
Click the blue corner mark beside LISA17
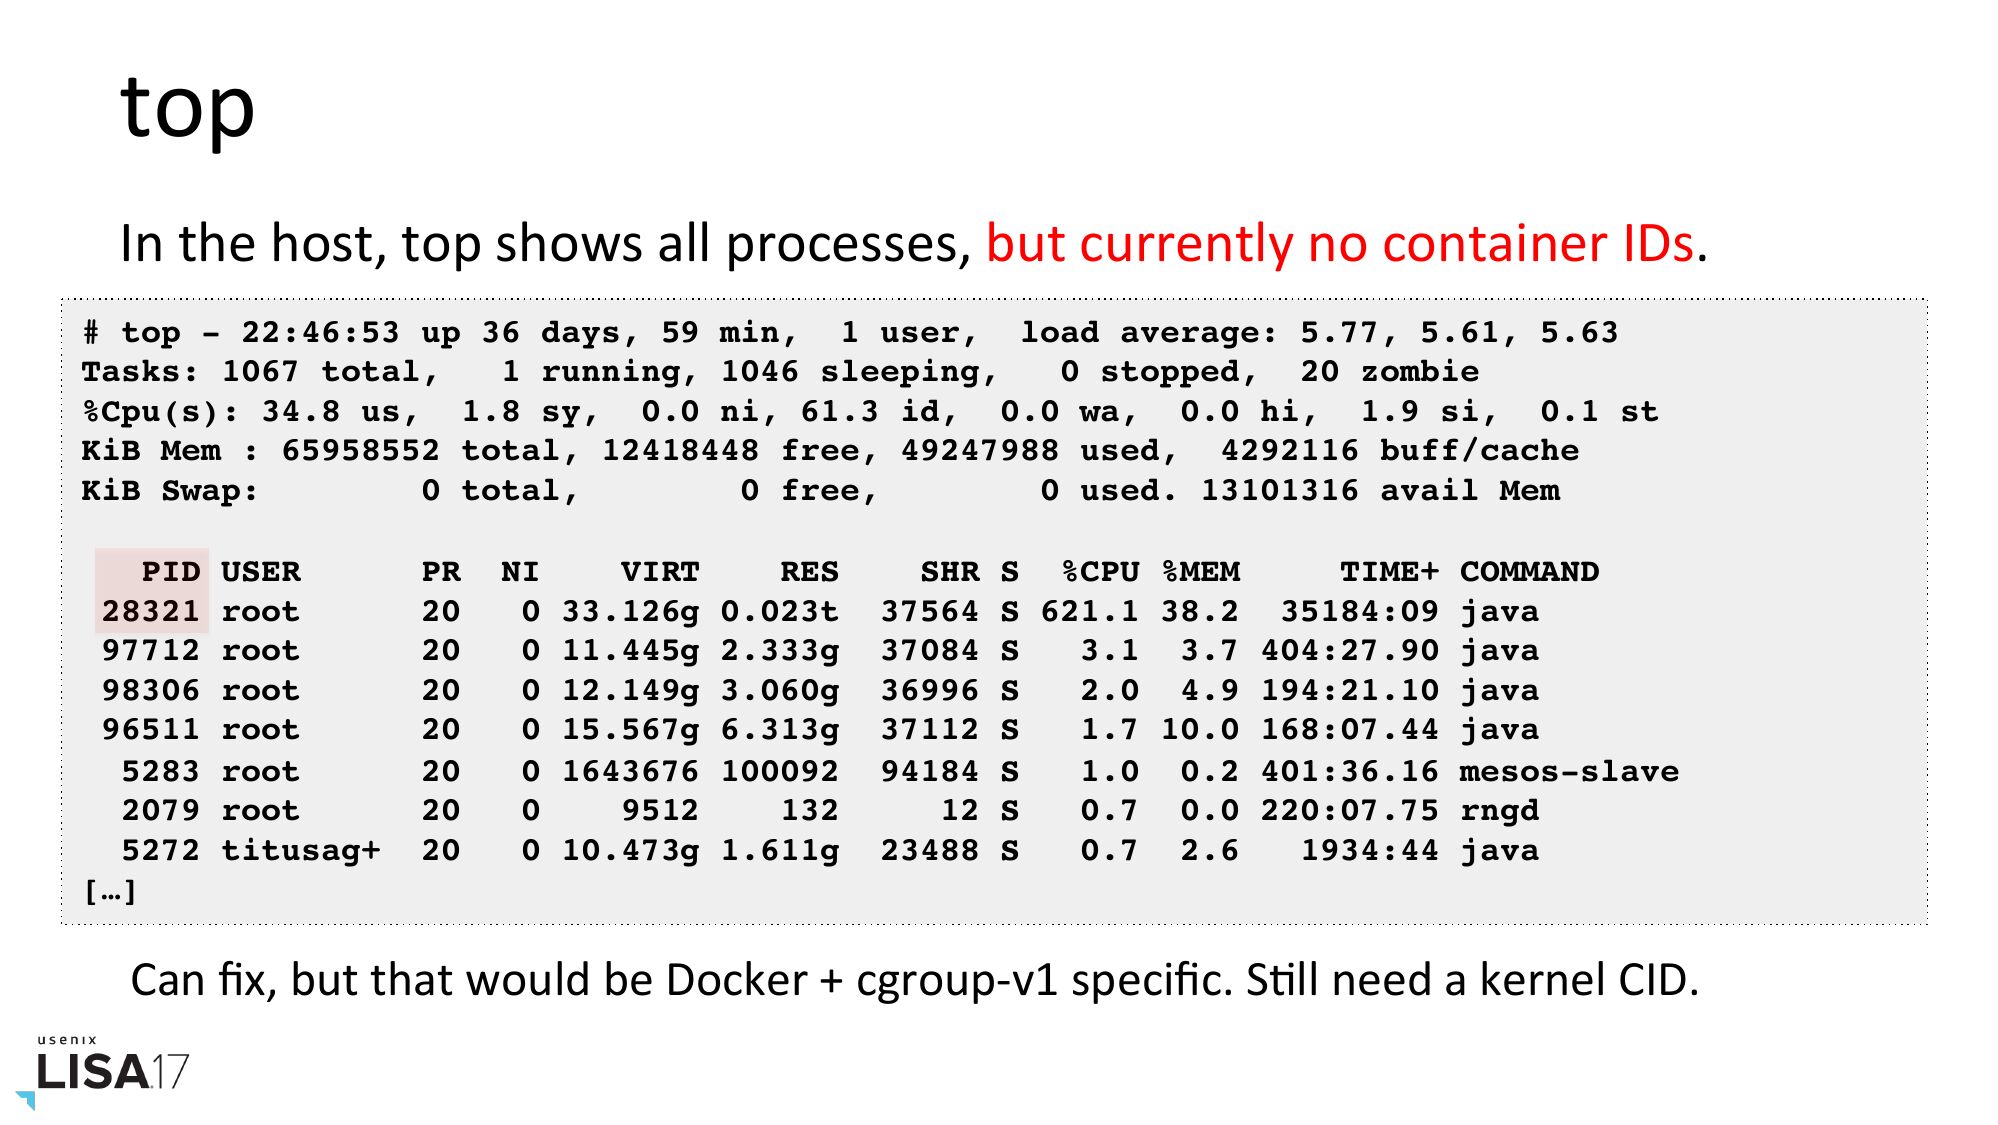(x=26, y=1099)
